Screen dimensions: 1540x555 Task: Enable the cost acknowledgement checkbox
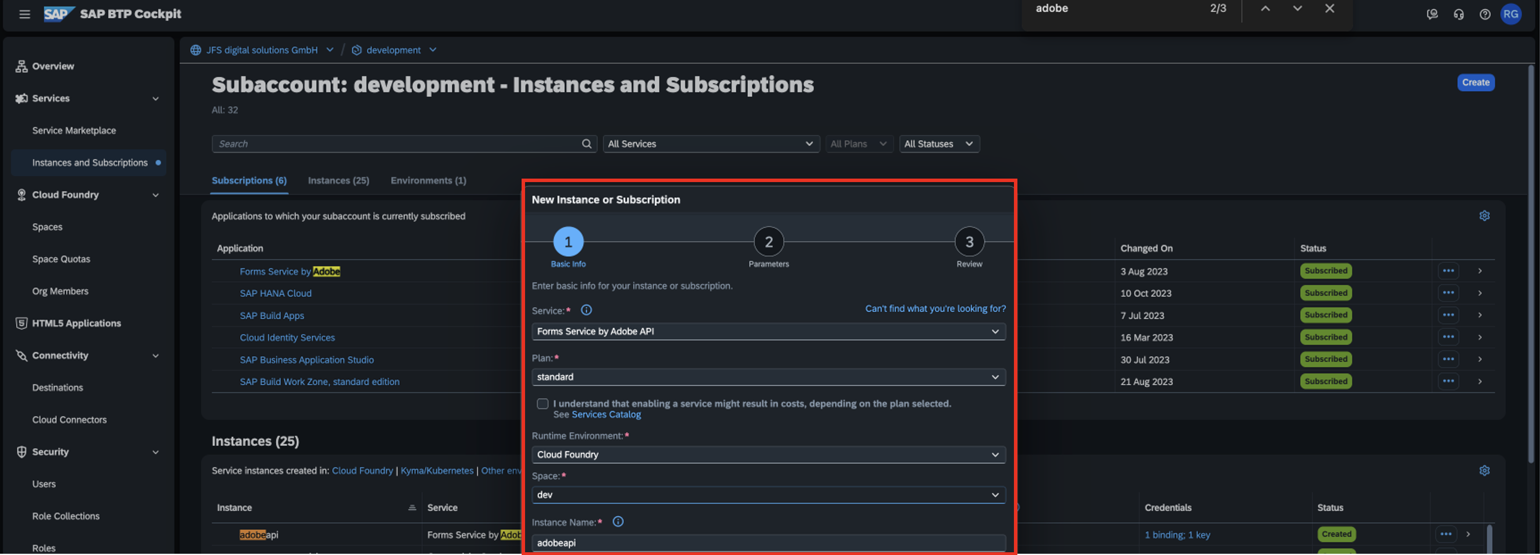542,404
